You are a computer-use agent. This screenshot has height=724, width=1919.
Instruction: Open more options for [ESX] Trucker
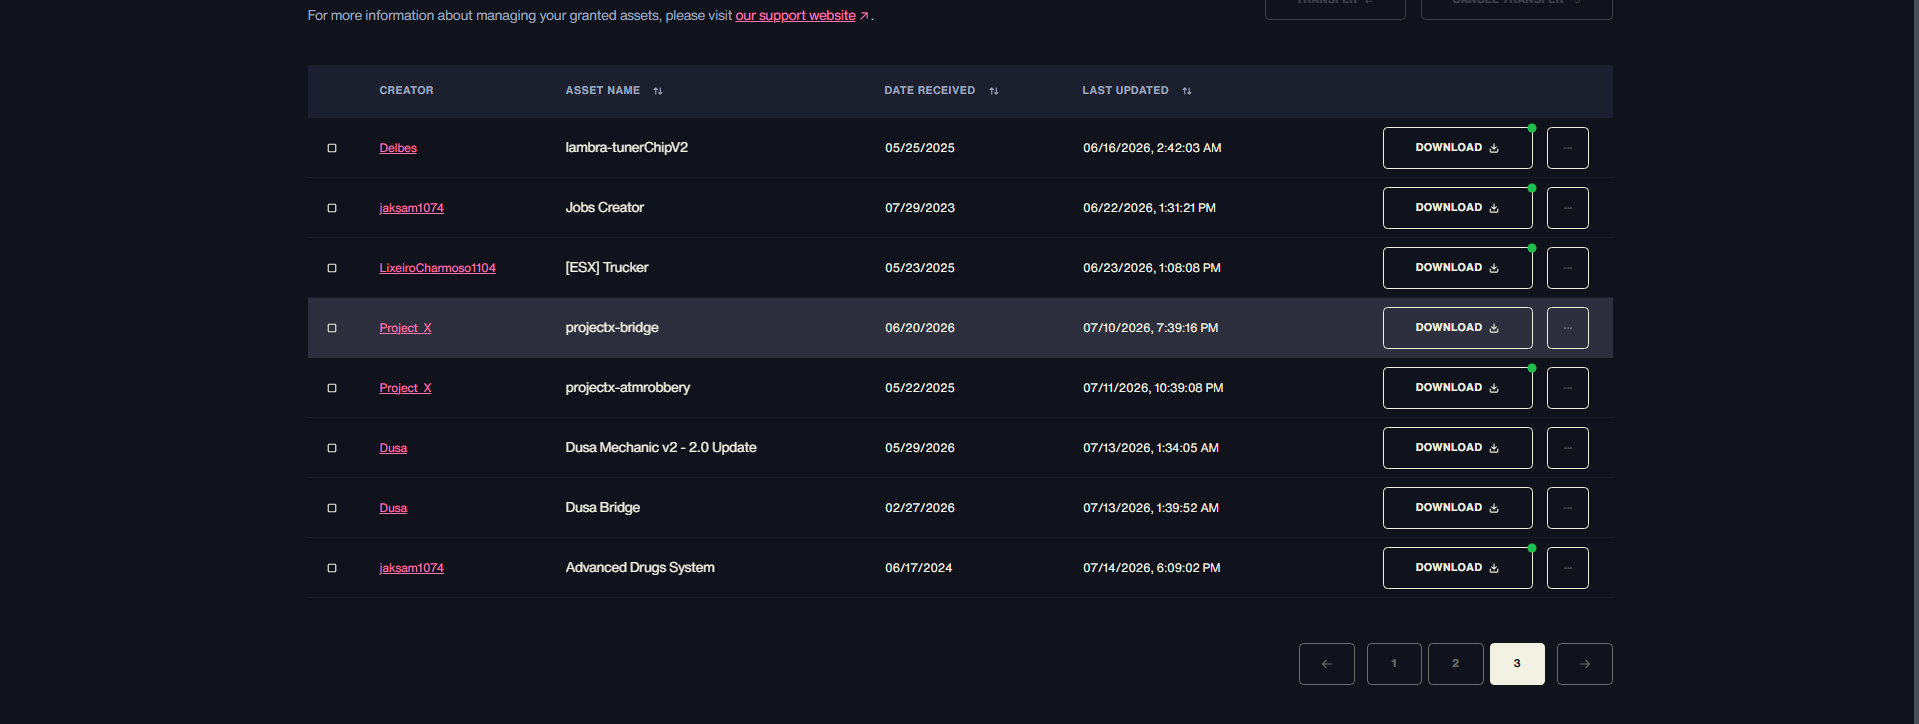[x=1568, y=268]
